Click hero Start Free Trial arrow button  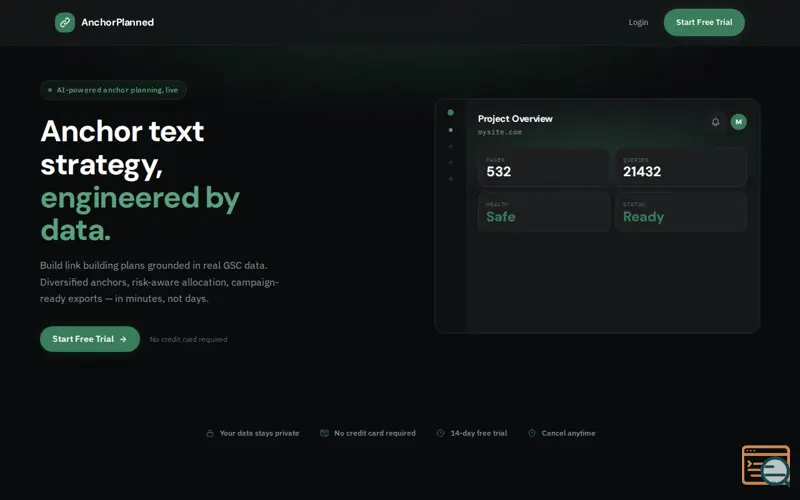[x=90, y=339]
